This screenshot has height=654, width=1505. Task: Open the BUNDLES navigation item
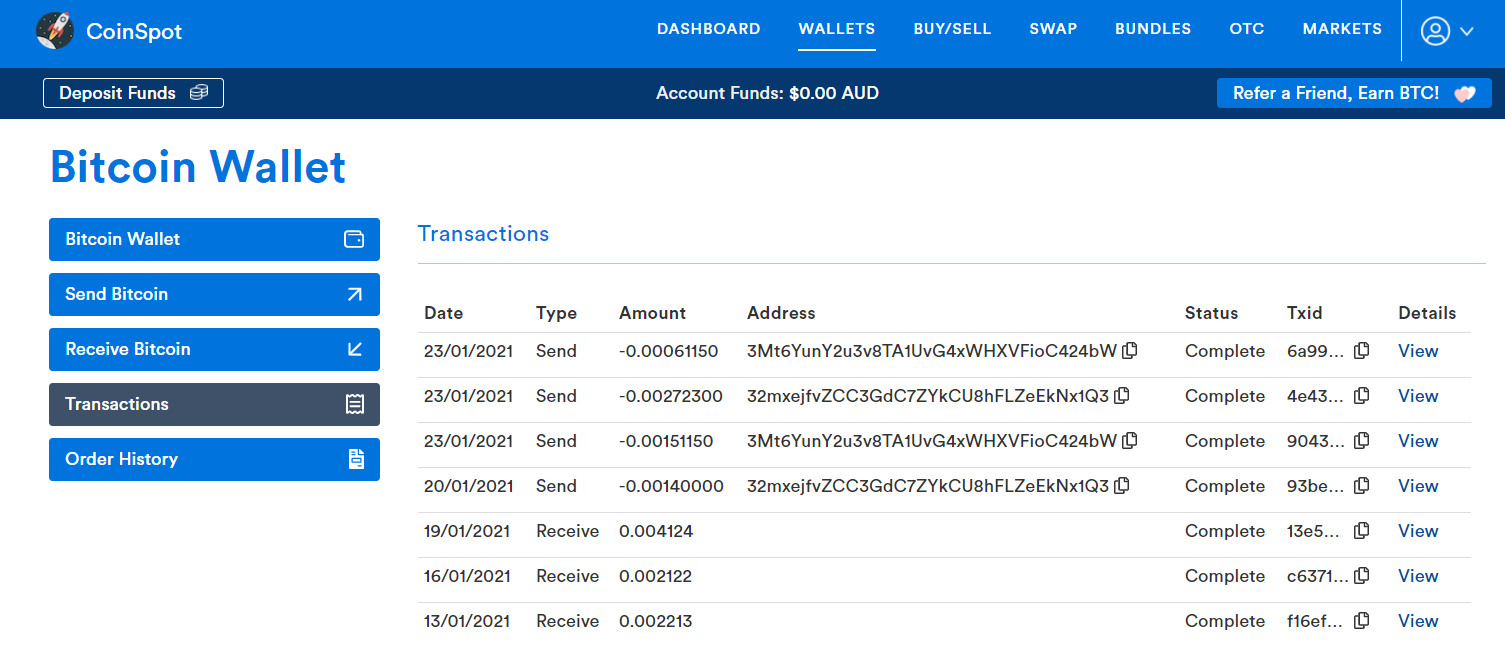1153,29
